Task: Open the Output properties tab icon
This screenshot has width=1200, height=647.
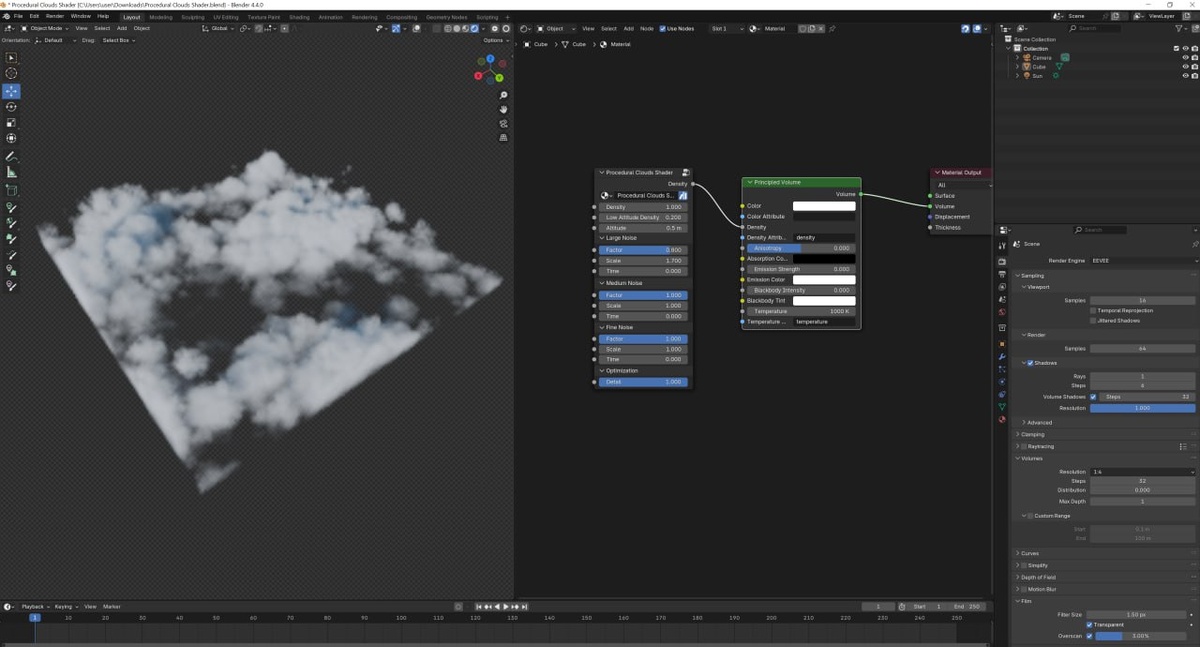Action: (1002, 275)
